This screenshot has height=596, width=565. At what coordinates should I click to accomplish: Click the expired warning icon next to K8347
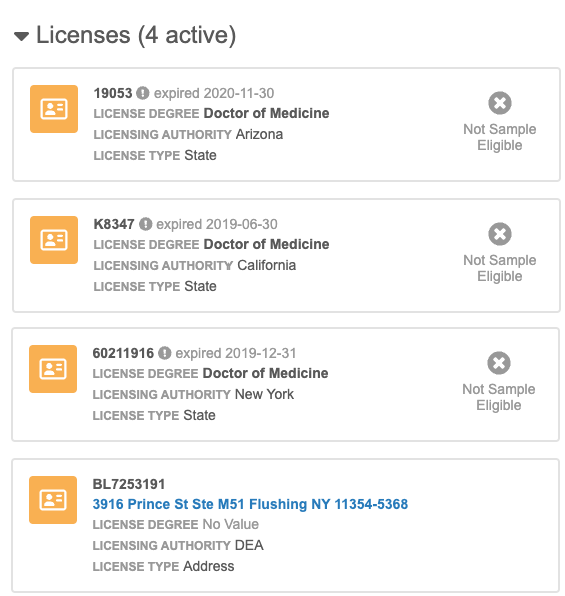(x=146, y=224)
